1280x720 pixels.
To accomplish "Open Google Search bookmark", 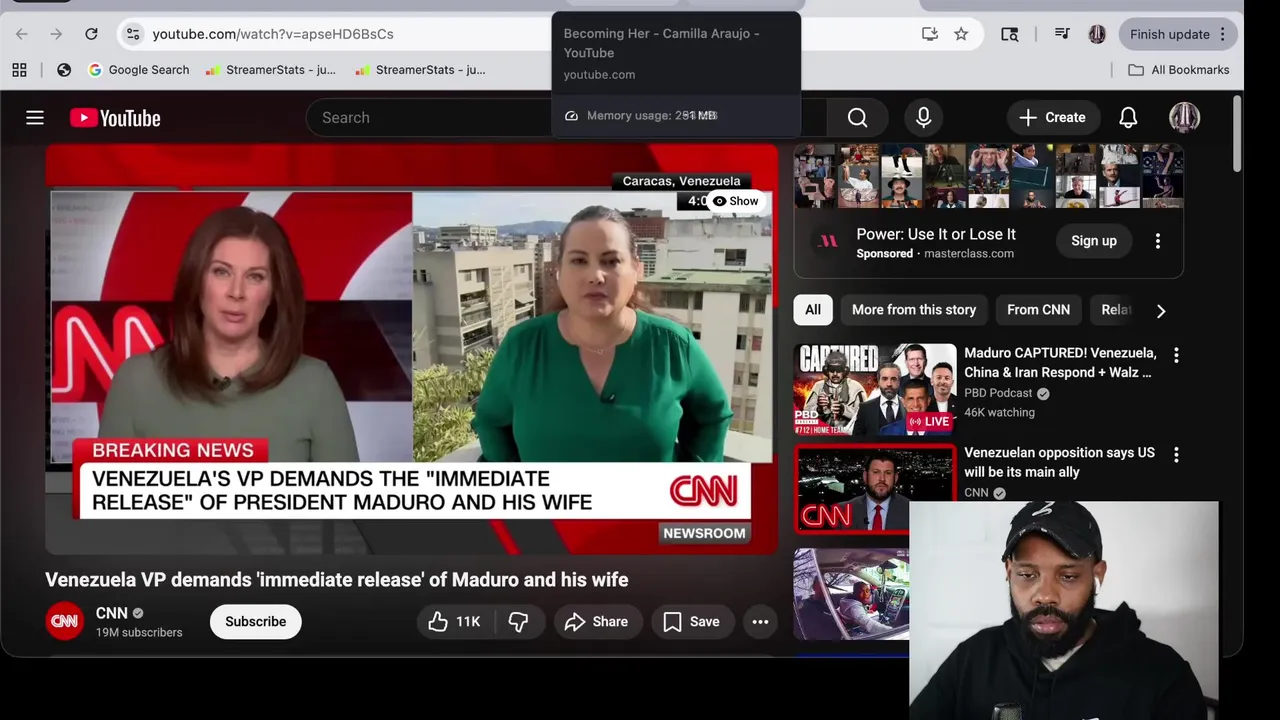I will coord(139,70).
